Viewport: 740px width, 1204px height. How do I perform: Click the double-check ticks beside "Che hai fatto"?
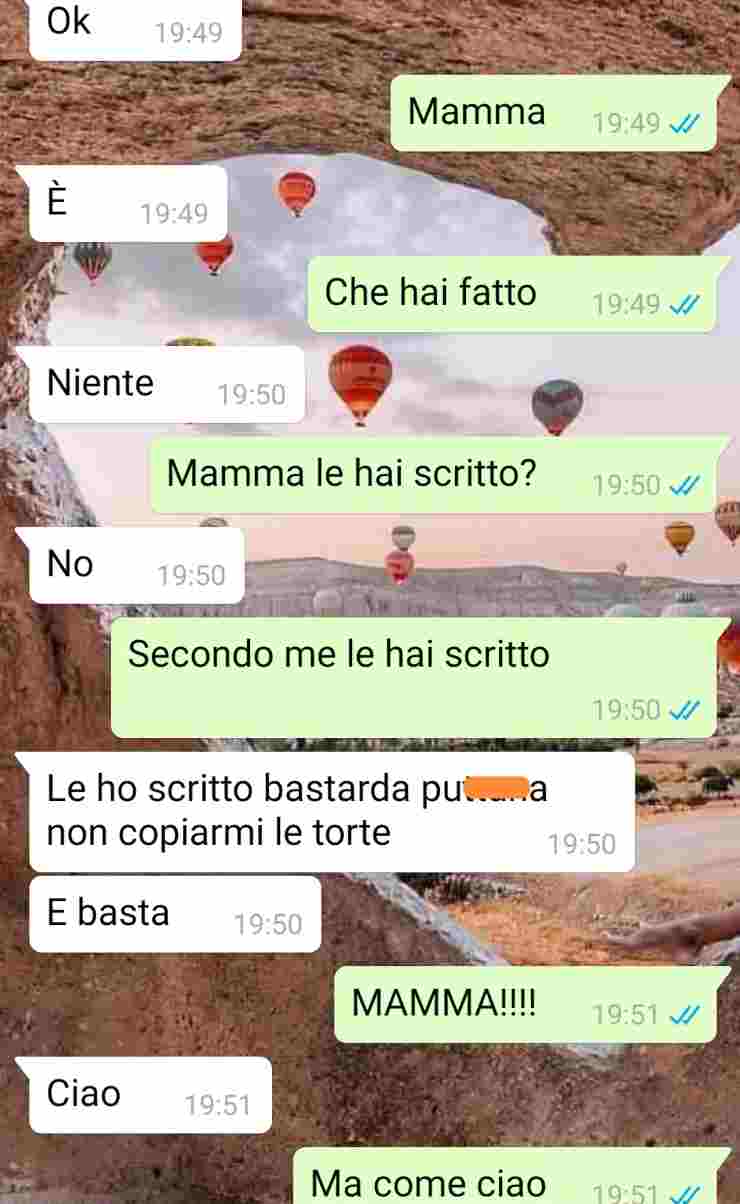[686, 304]
